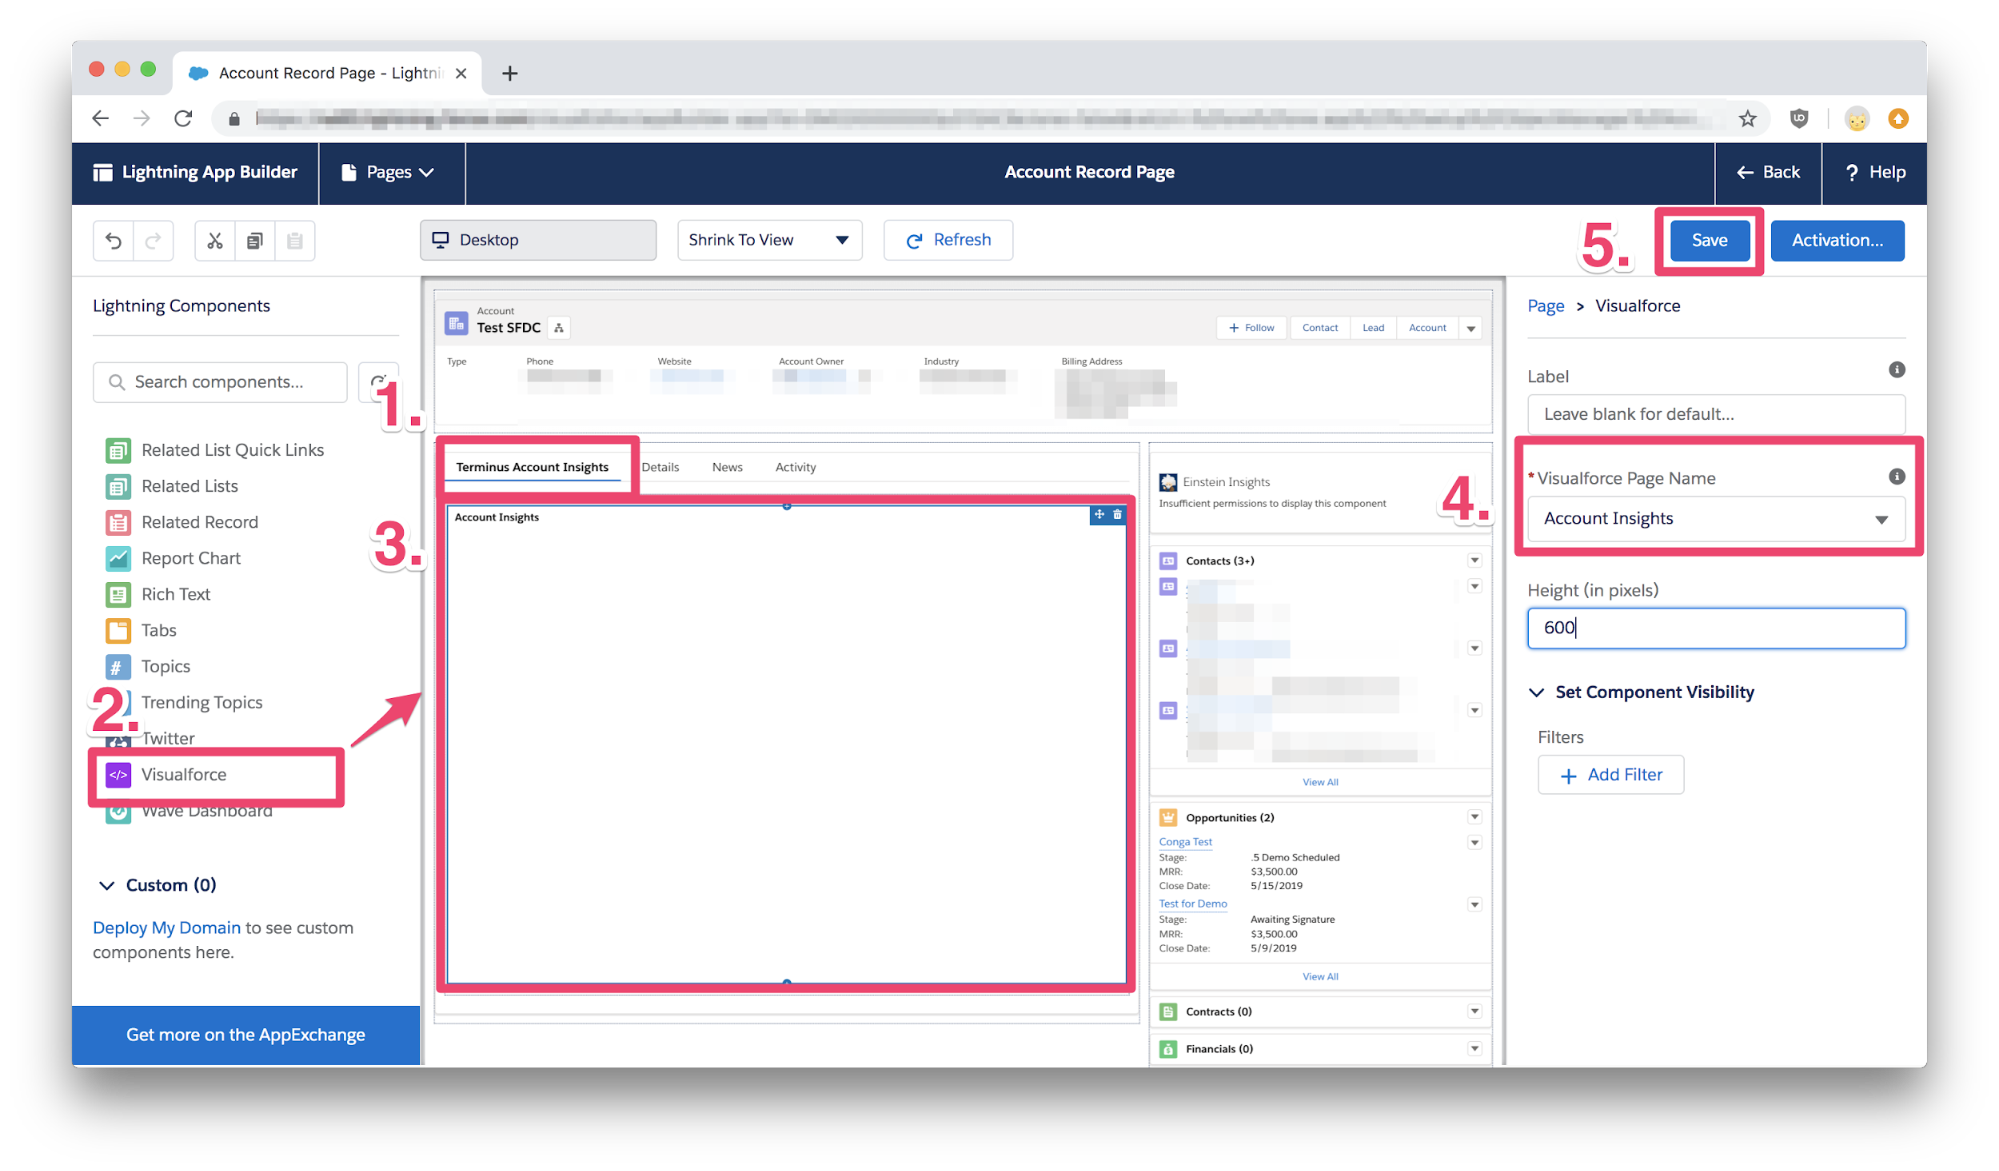Click the delete trash icon on Account Insights component
The height and width of the screenshot is (1171, 1999).
pos(1117,515)
